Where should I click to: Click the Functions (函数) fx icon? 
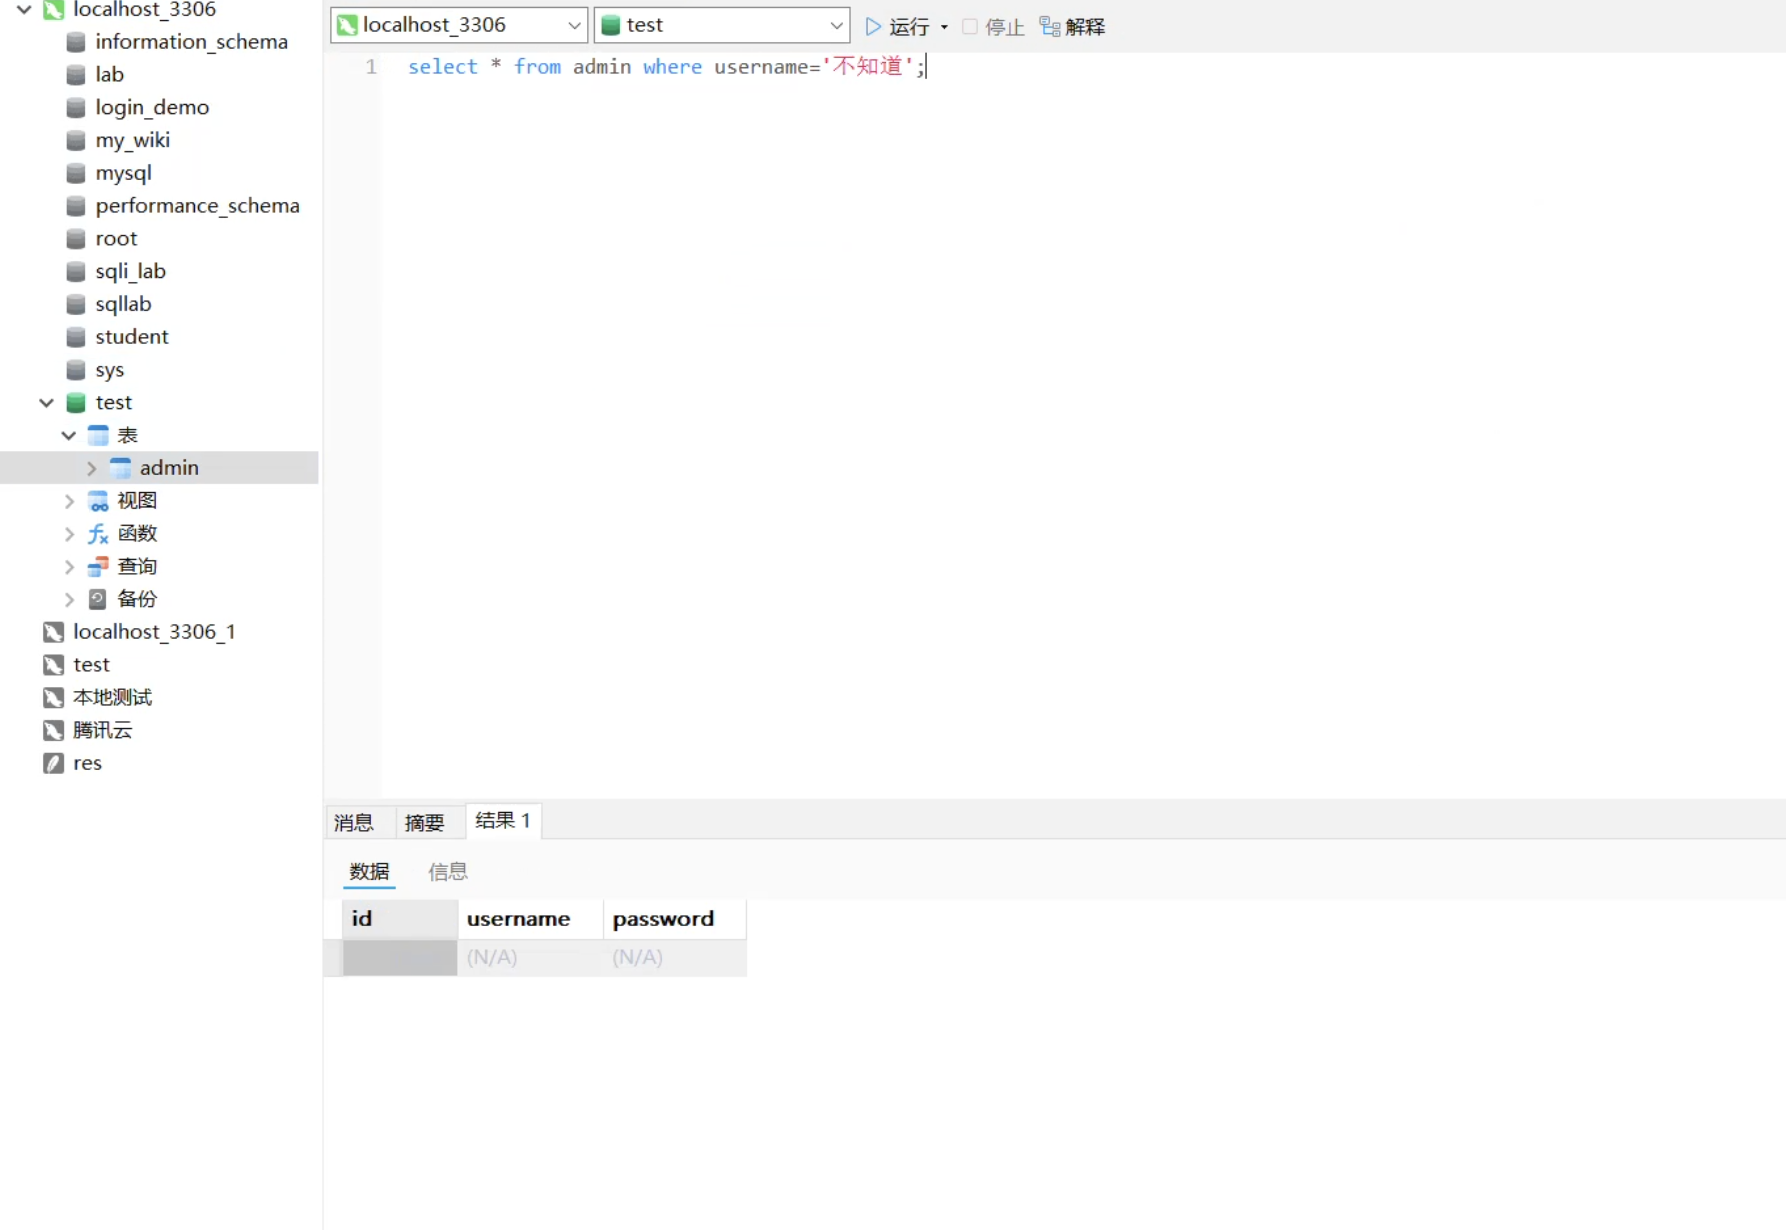point(98,534)
